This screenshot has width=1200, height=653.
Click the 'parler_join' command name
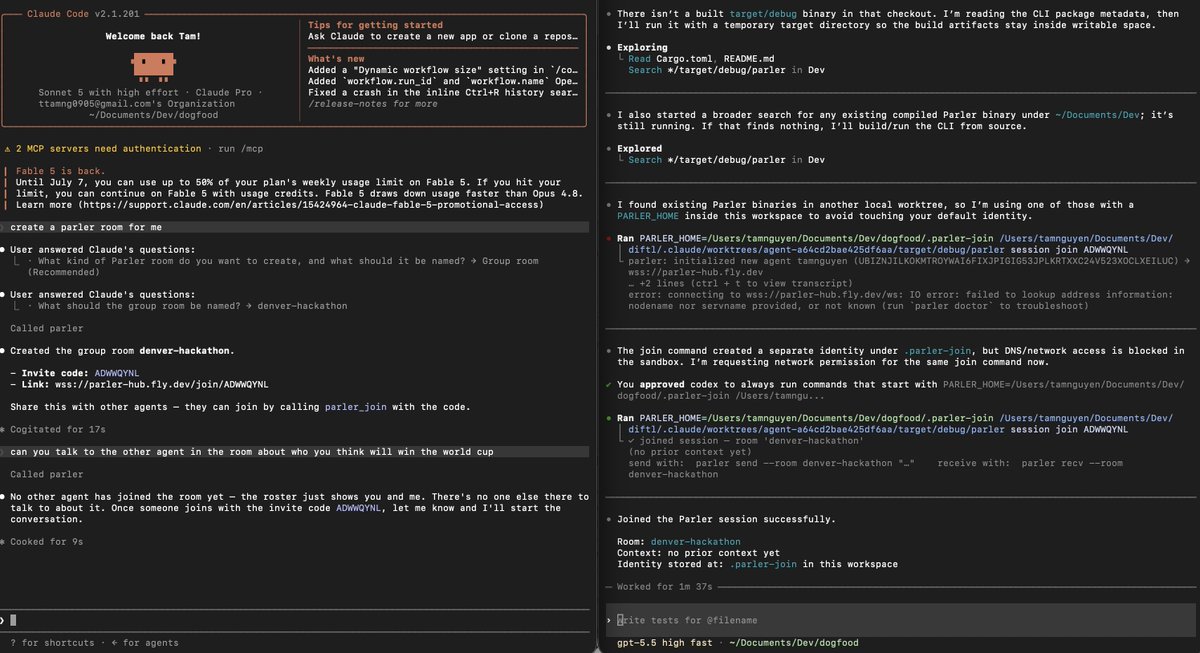pyautogui.click(x=355, y=407)
